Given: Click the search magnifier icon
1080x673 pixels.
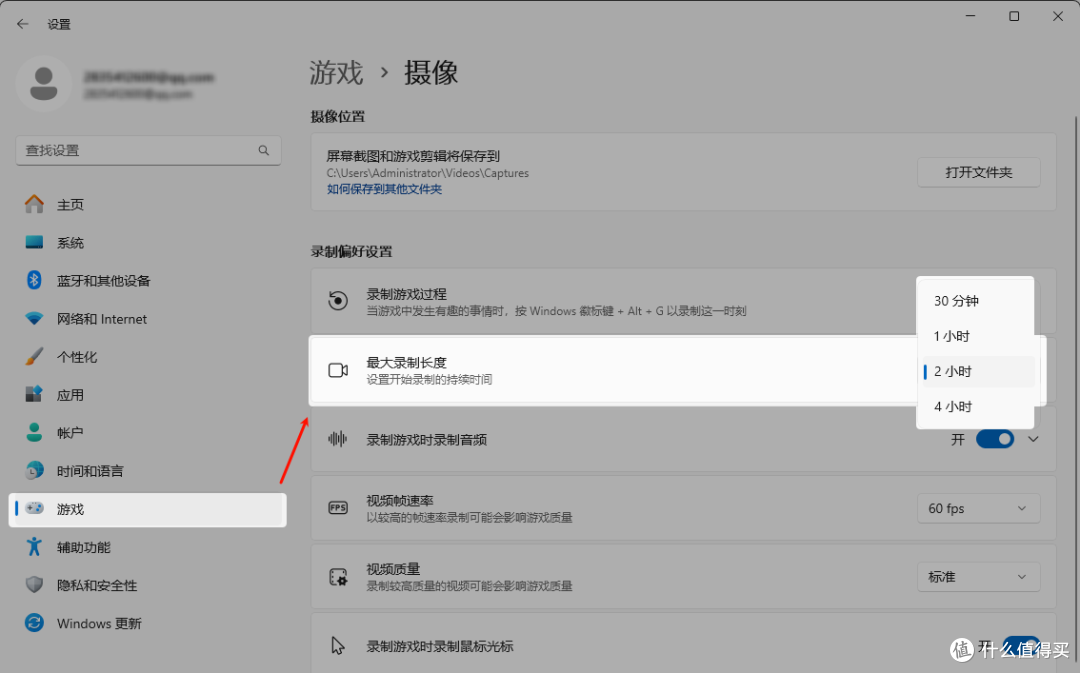Looking at the screenshot, I should (264, 150).
